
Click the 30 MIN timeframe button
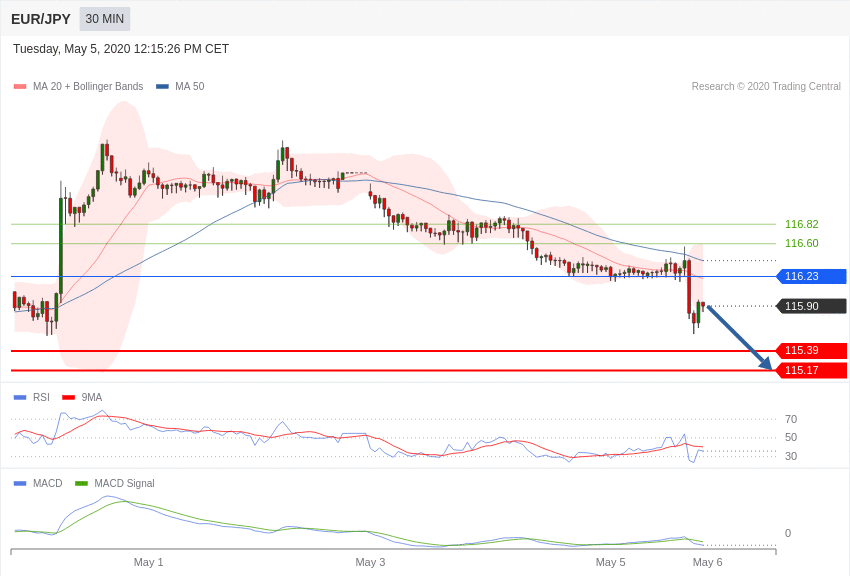coord(105,19)
